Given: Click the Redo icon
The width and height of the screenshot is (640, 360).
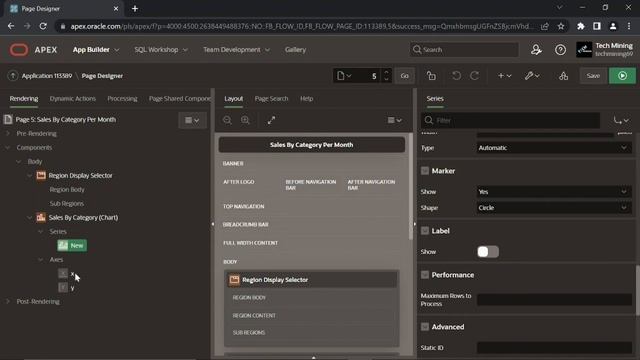Looking at the screenshot, I should 475,76.
